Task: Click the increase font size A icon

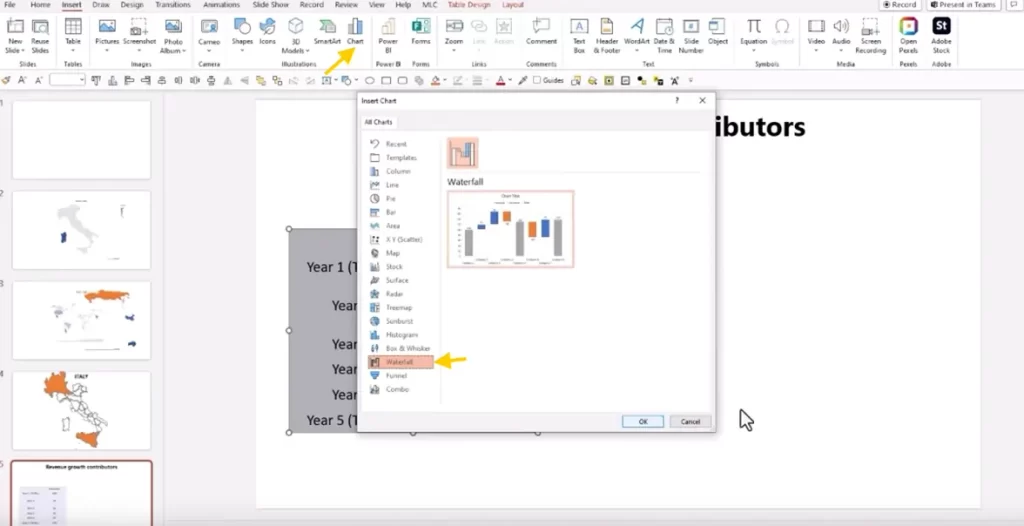Action: tap(22, 80)
